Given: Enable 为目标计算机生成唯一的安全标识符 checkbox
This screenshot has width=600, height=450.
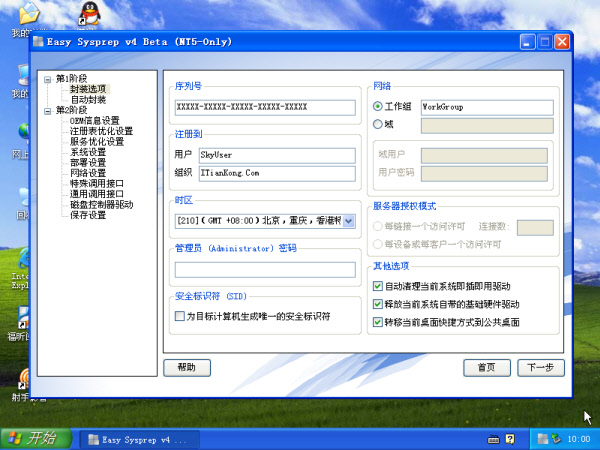Looking at the screenshot, I should coord(179,316).
